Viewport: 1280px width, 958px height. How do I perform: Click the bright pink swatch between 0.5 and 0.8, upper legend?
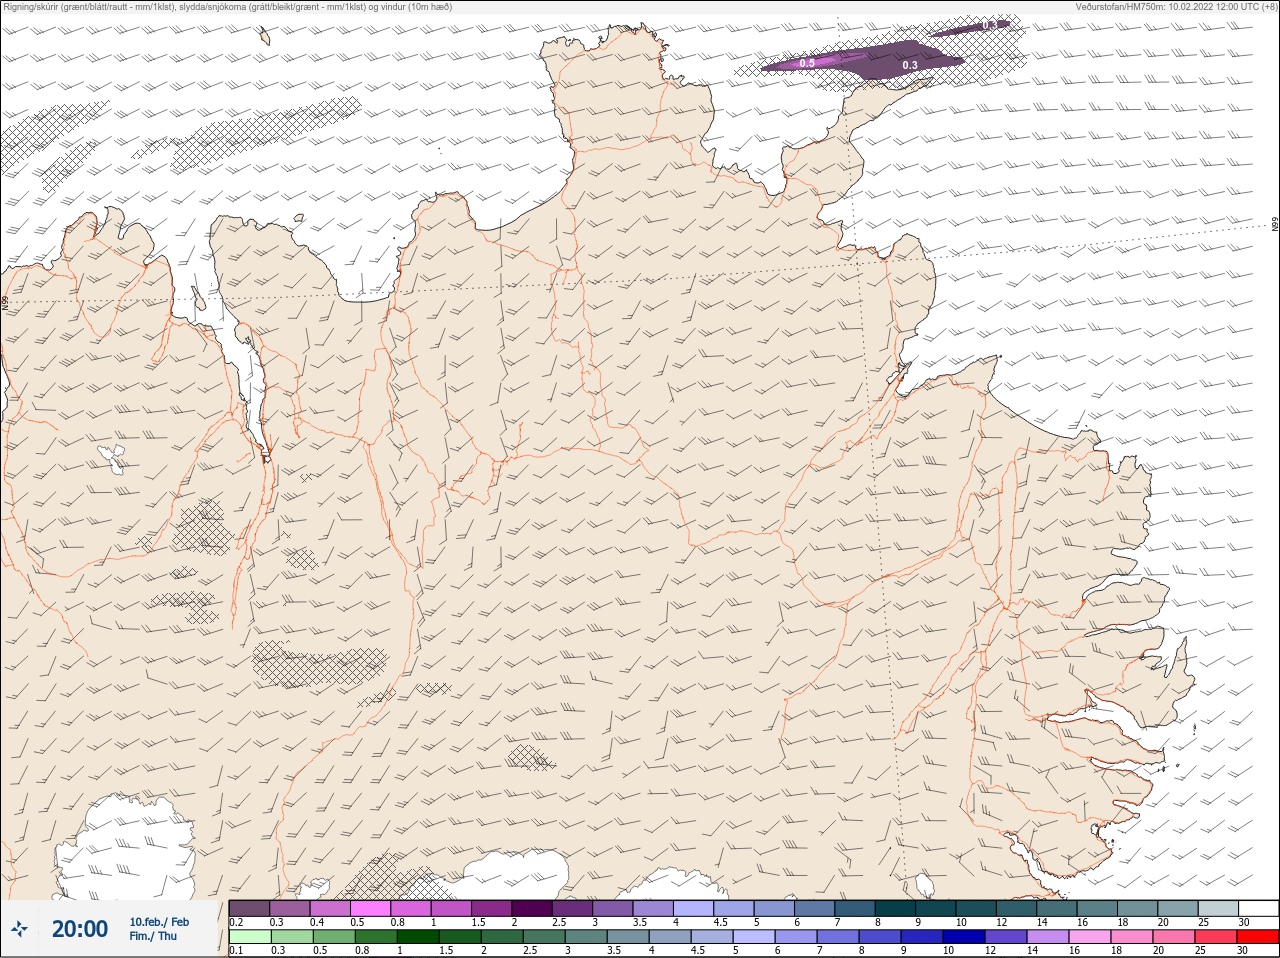370,908
